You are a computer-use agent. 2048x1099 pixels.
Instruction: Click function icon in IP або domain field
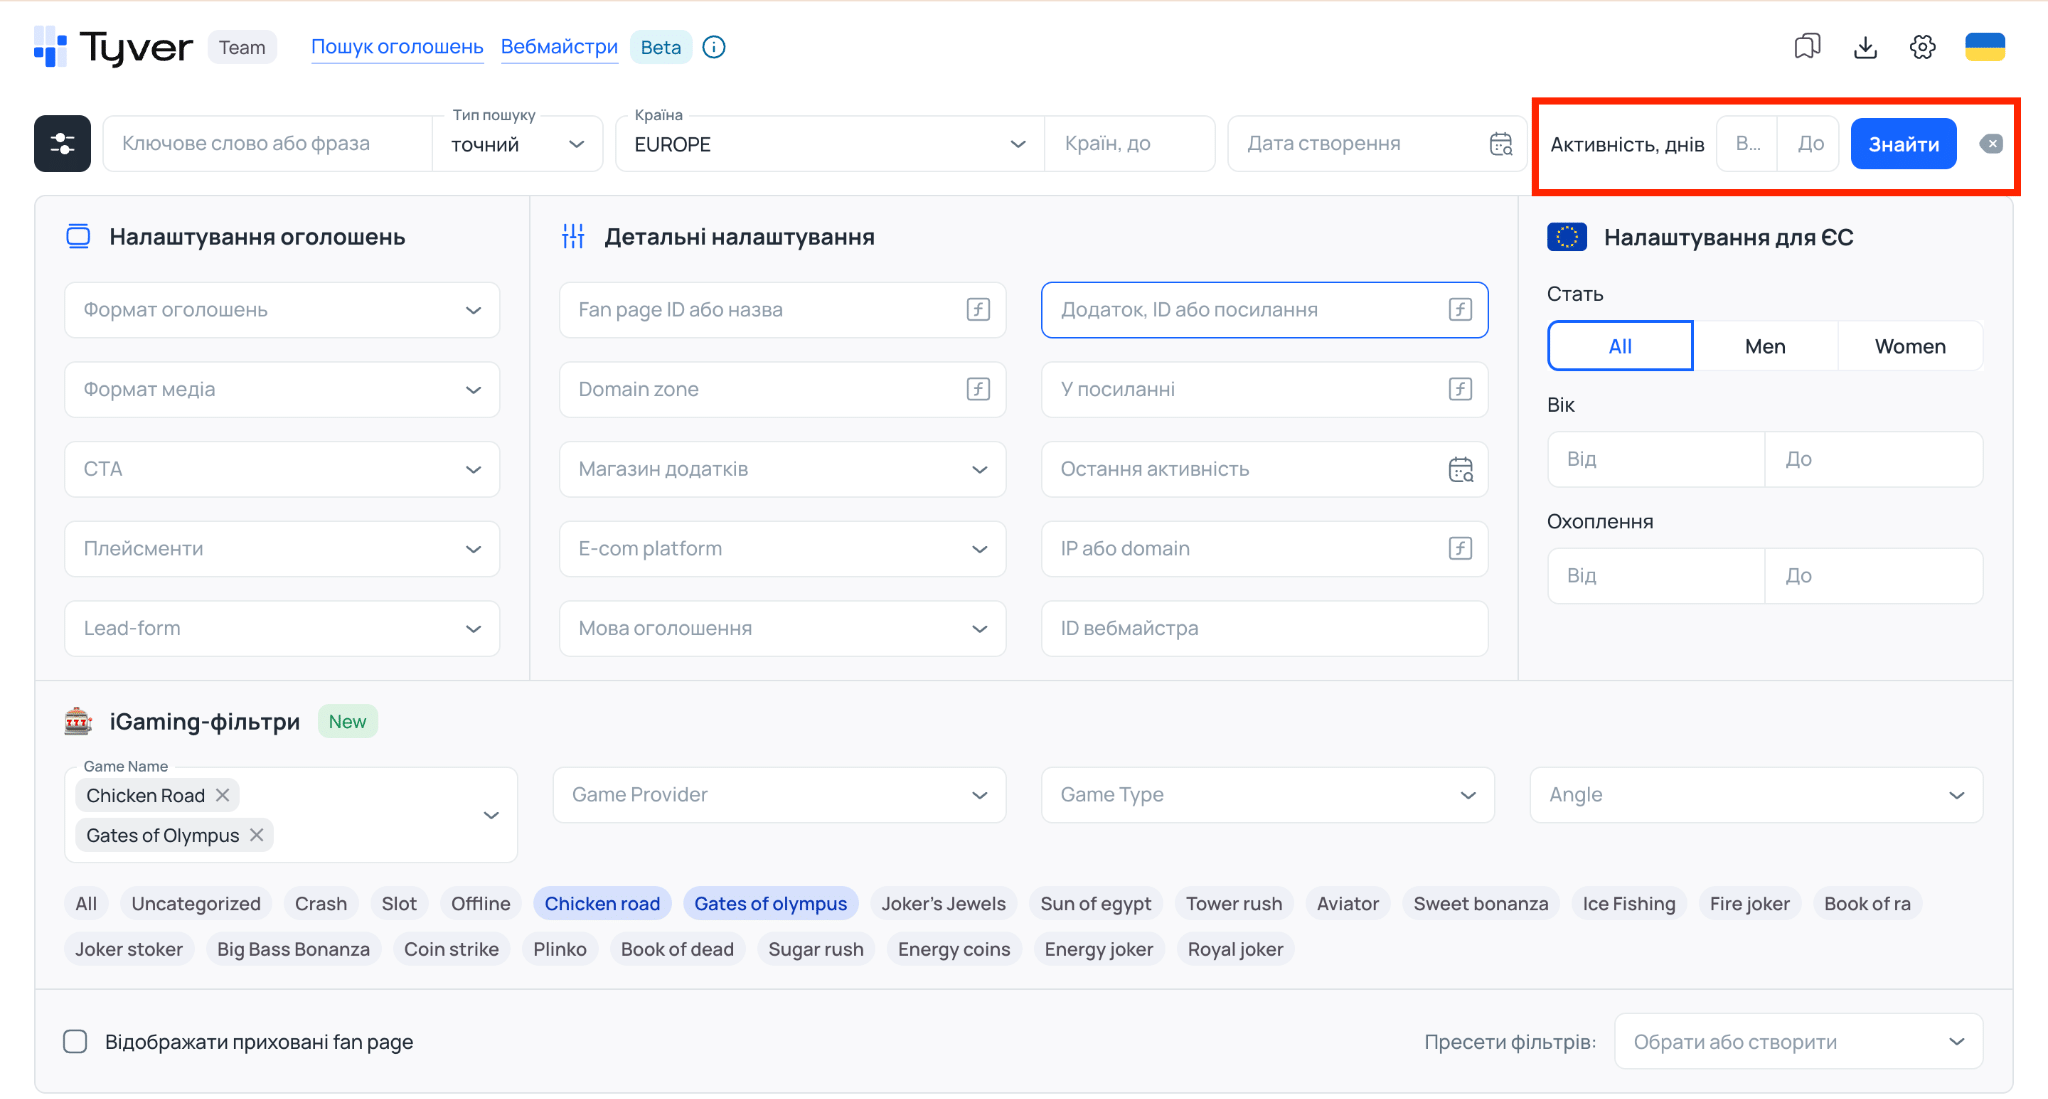1460,548
